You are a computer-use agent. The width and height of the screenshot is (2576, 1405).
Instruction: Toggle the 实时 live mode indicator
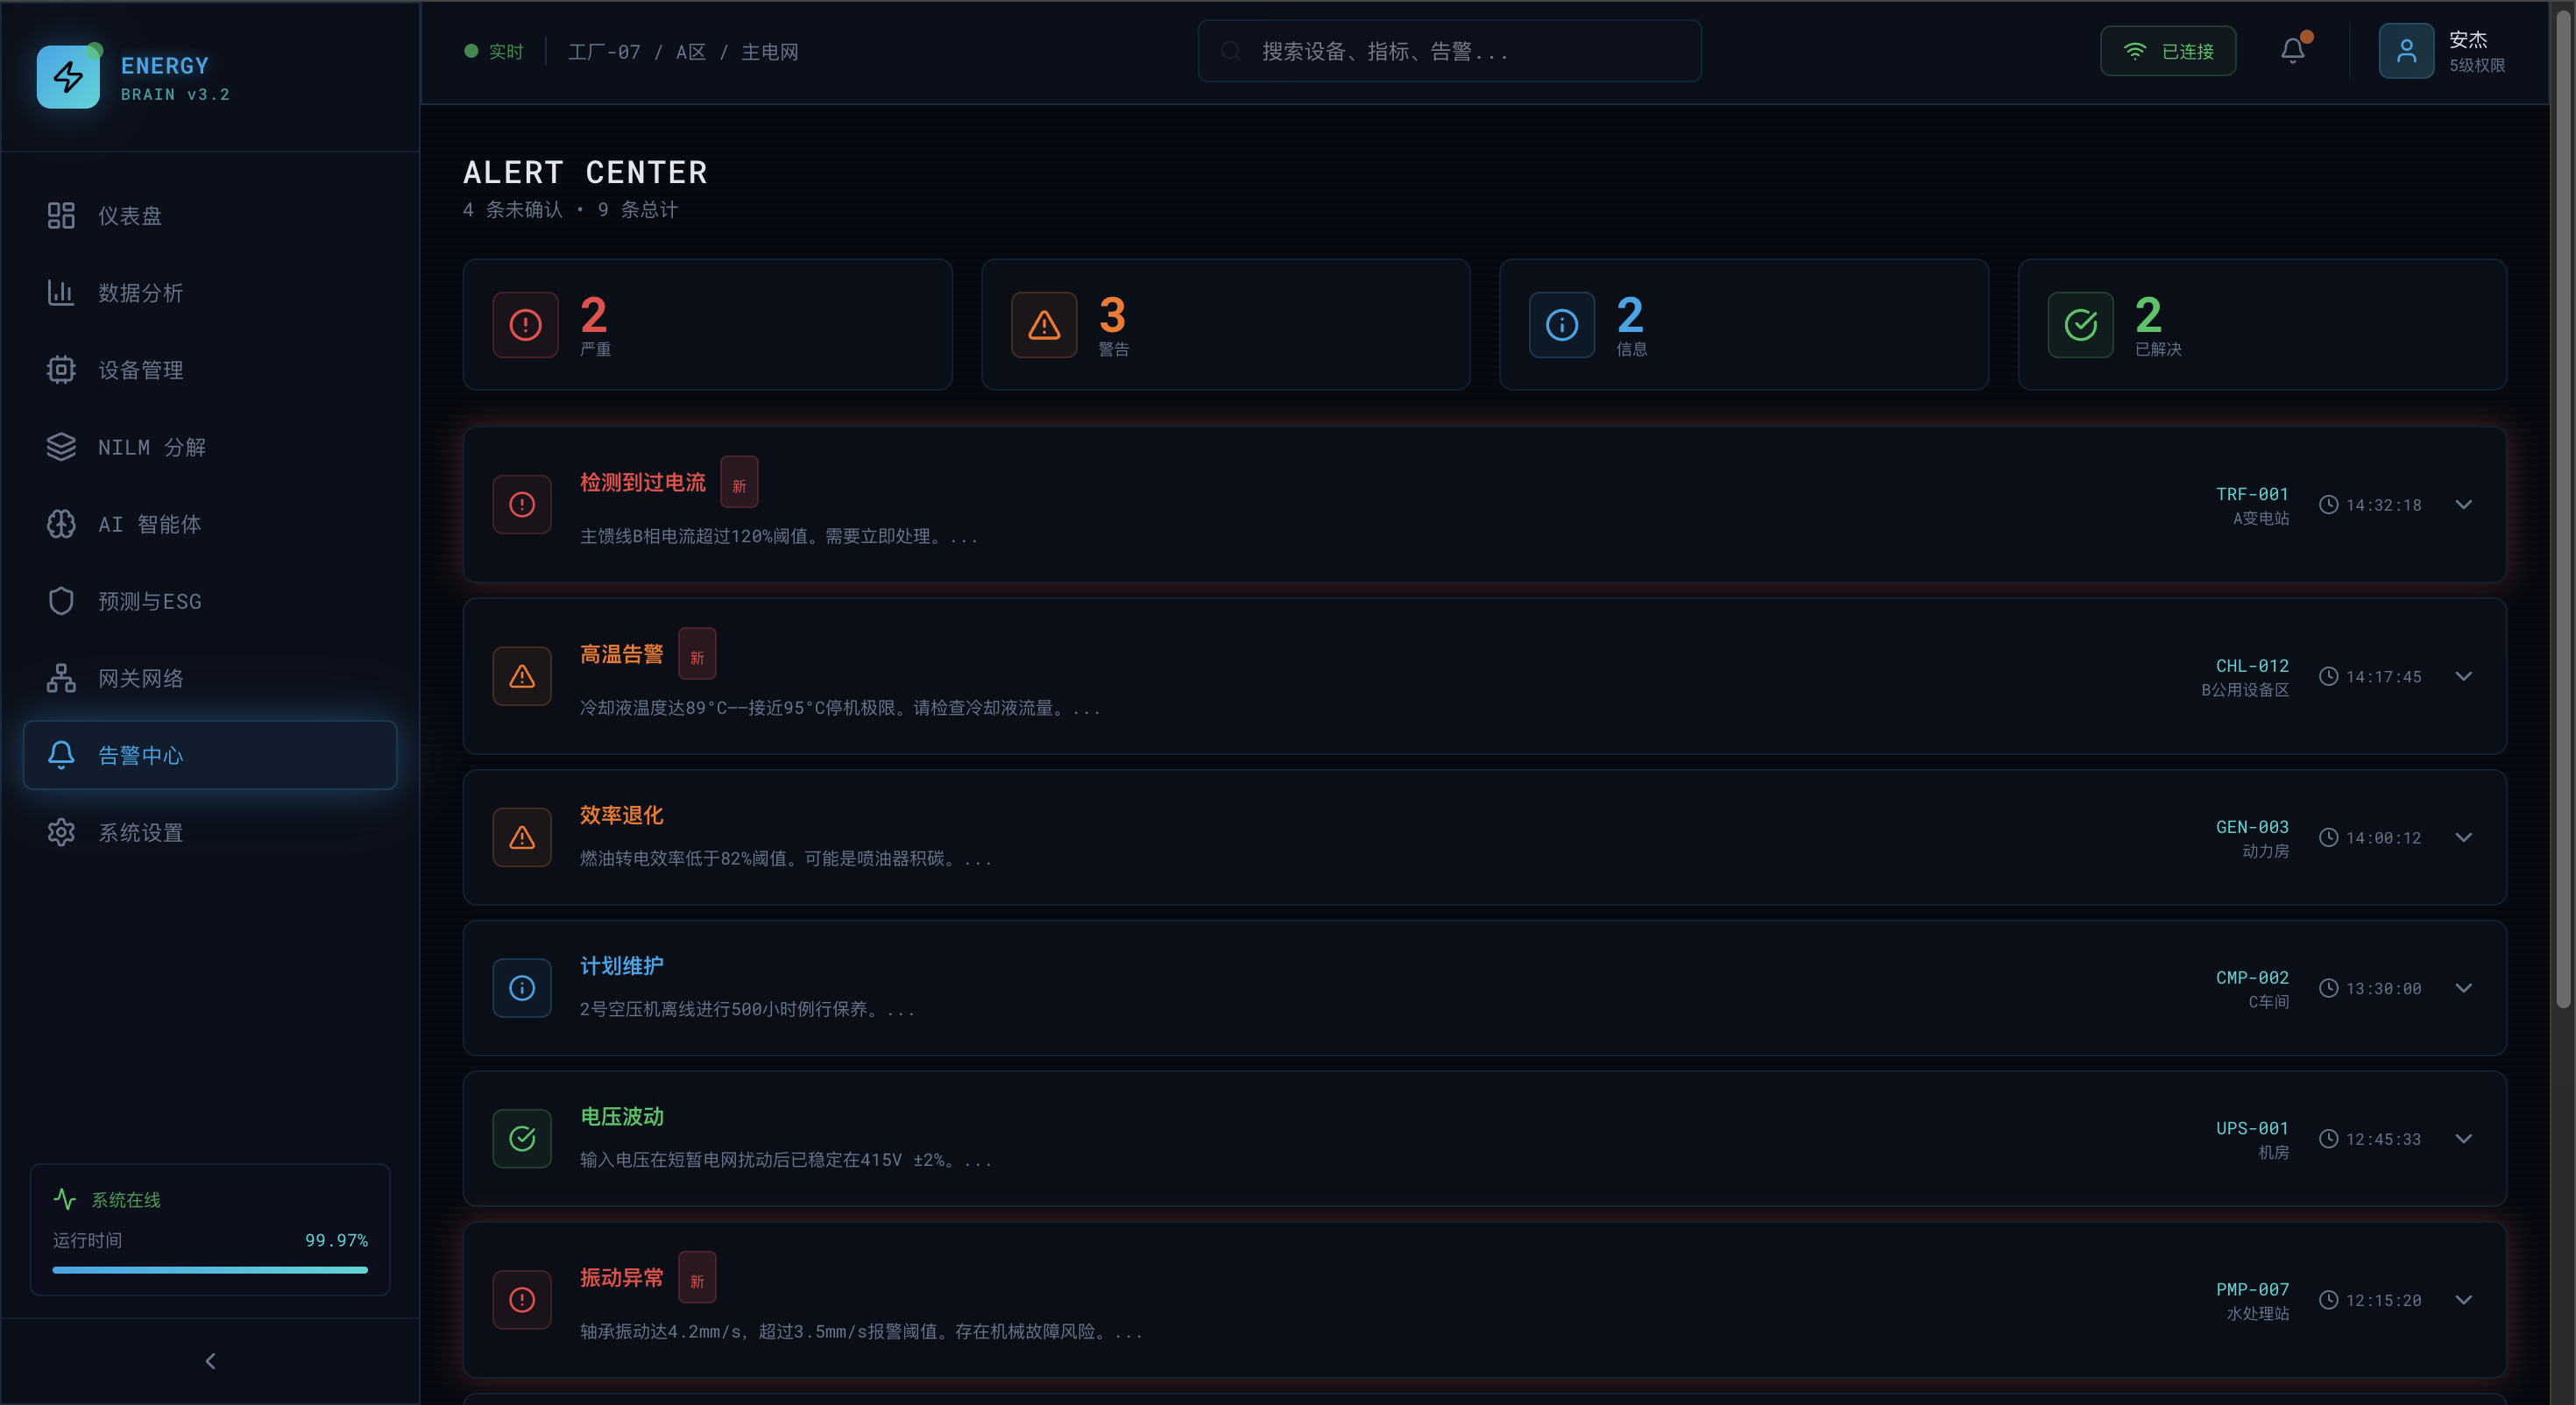pyautogui.click(x=494, y=51)
